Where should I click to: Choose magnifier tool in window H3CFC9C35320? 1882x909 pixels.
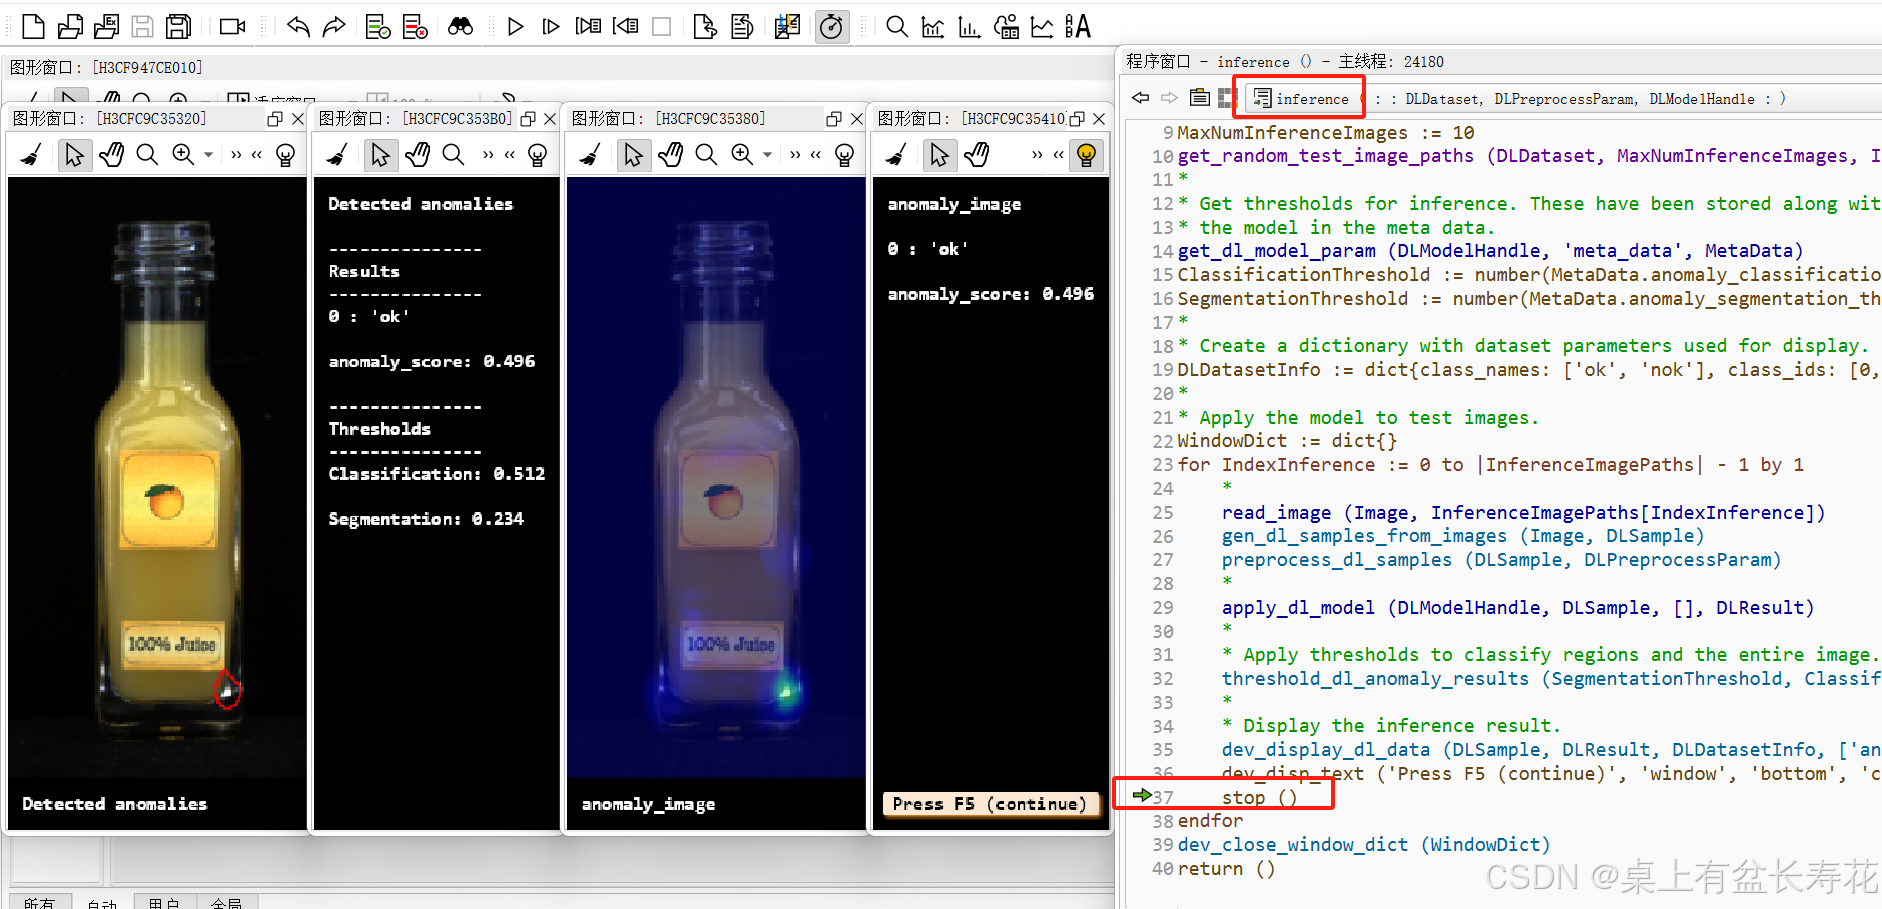pyautogui.click(x=147, y=155)
